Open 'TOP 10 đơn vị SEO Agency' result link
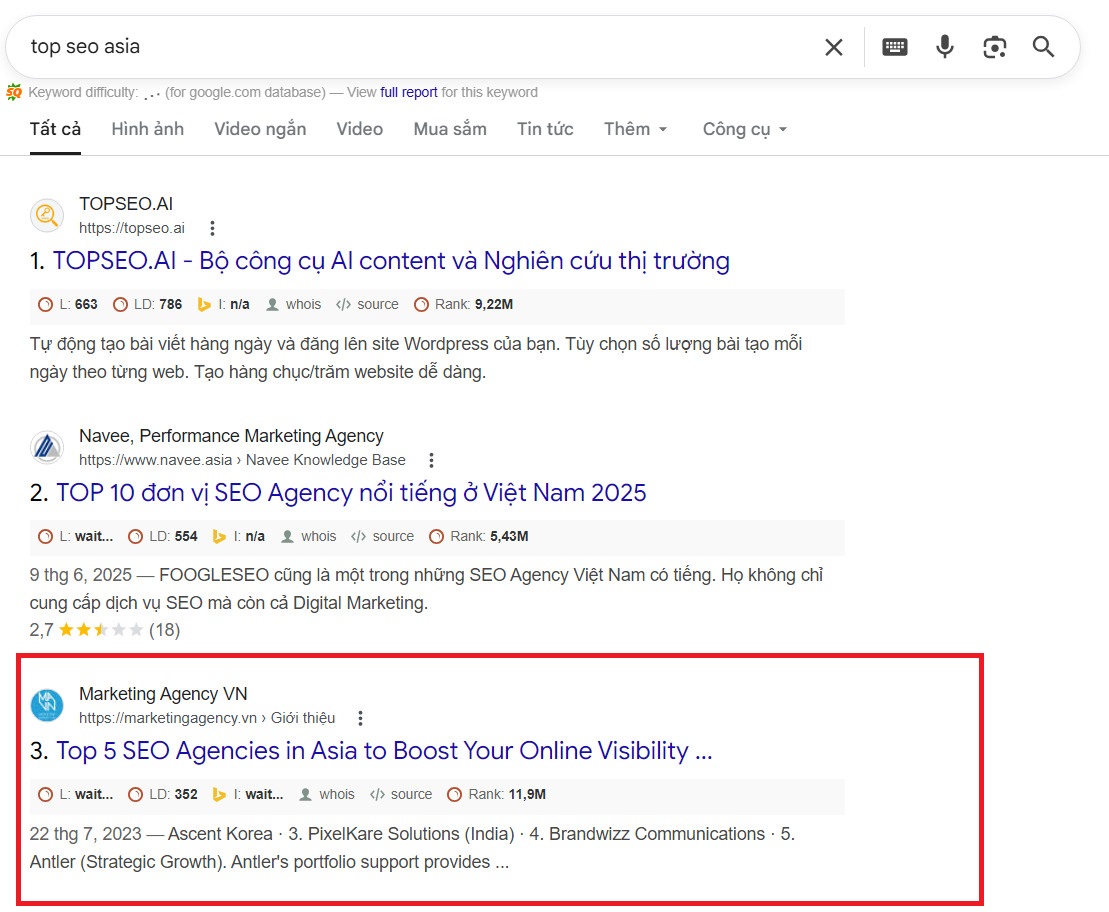This screenshot has width=1109, height=912. pyautogui.click(x=351, y=492)
